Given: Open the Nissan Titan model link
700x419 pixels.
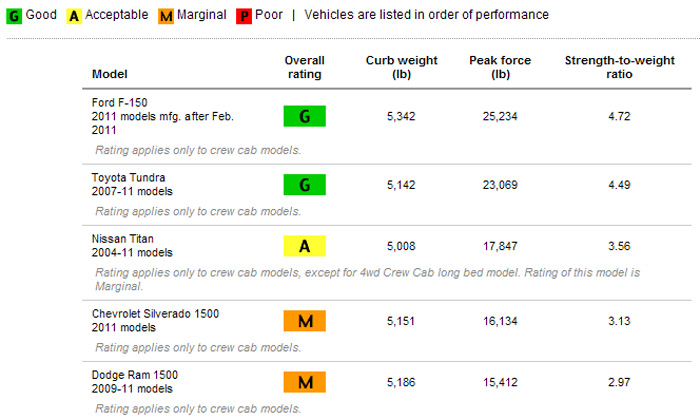Looking at the screenshot, I should pyautogui.click(x=122, y=239).
